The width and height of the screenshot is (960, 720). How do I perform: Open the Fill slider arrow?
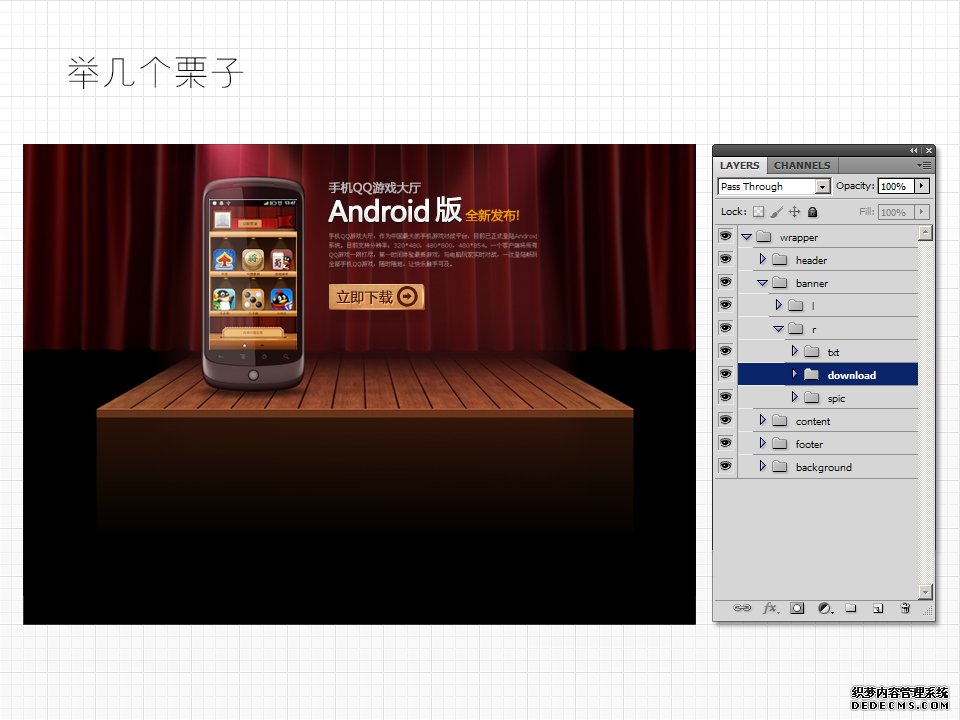click(x=922, y=212)
